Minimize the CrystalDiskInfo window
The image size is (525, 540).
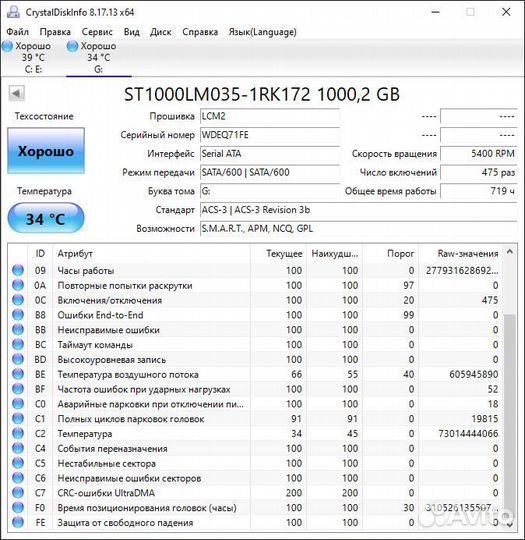pyautogui.click(x=435, y=12)
